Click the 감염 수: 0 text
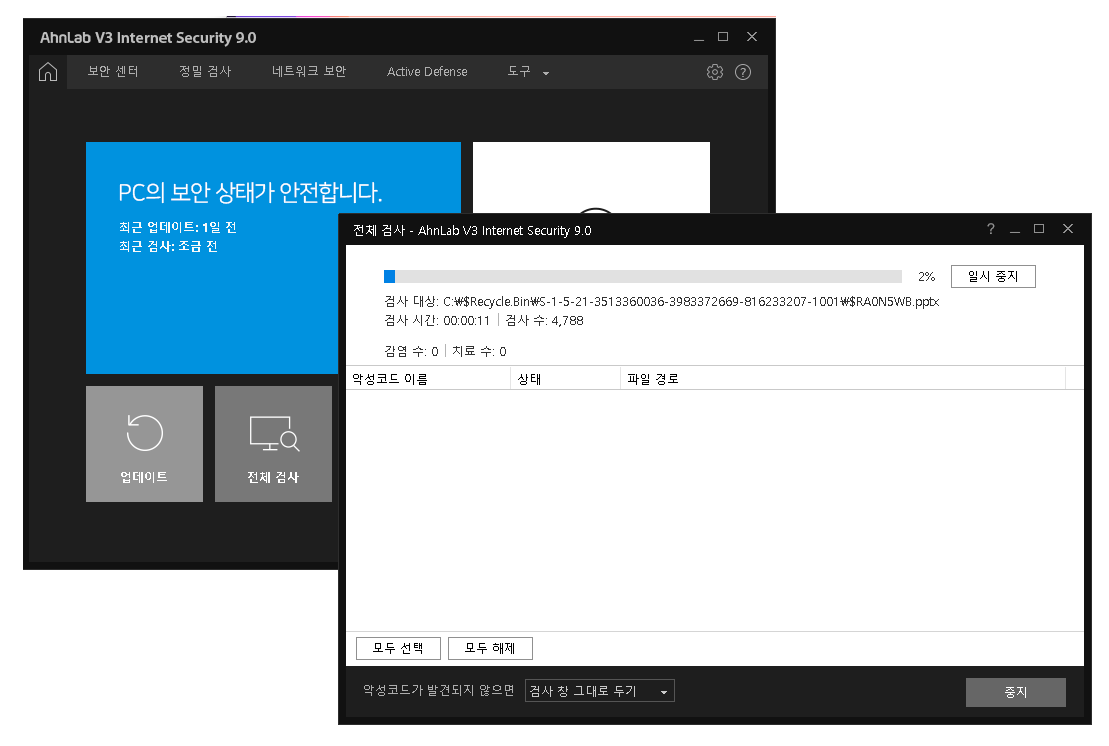The height and width of the screenshot is (746, 1109). (412, 351)
